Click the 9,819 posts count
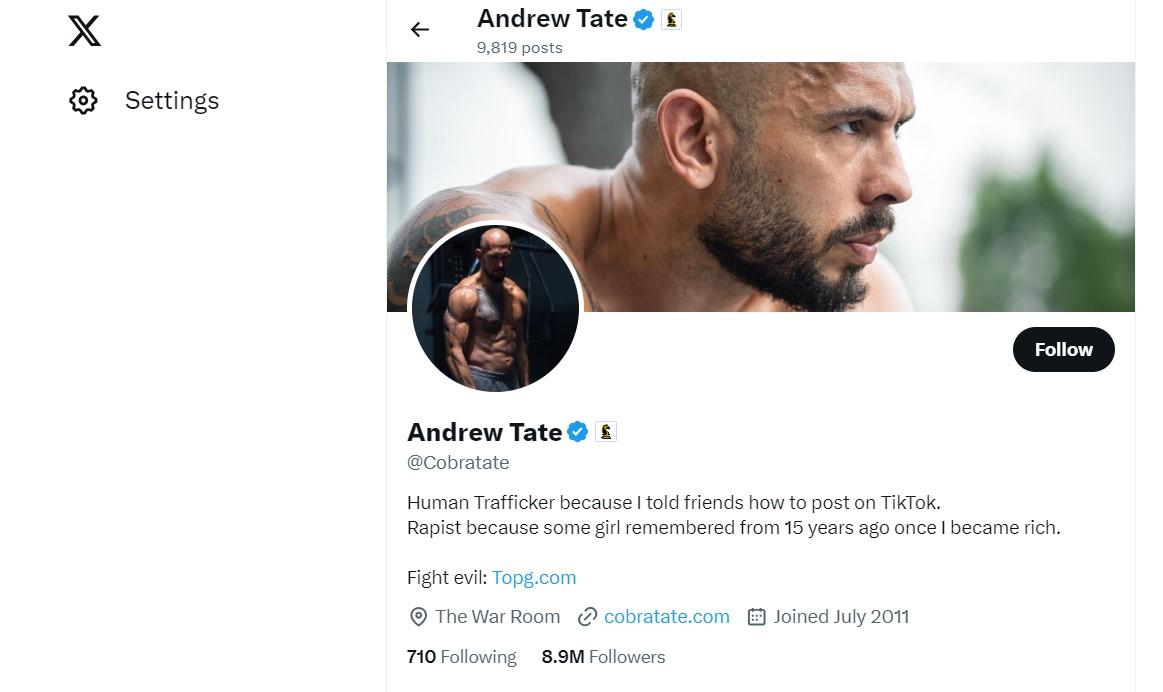This screenshot has height=692, width=1163. coord(520,47)
